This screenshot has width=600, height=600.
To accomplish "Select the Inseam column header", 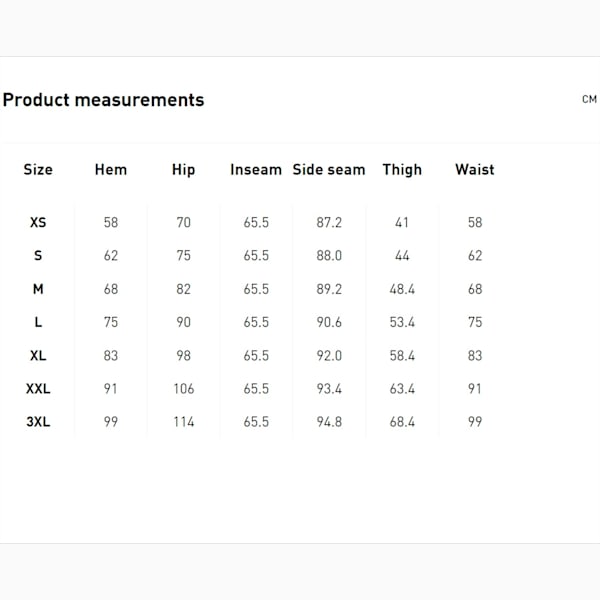I will point(256,170).
